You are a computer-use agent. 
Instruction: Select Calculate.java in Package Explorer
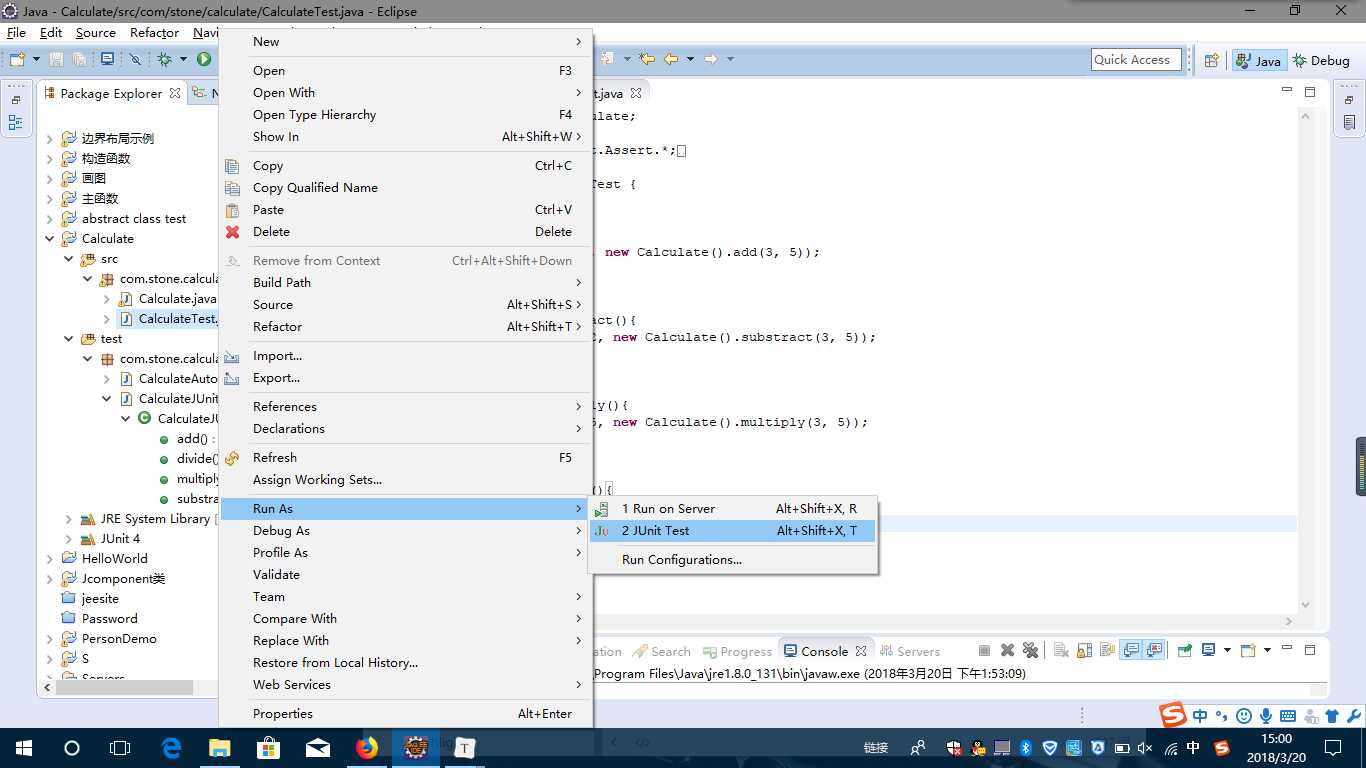(168, 299)
